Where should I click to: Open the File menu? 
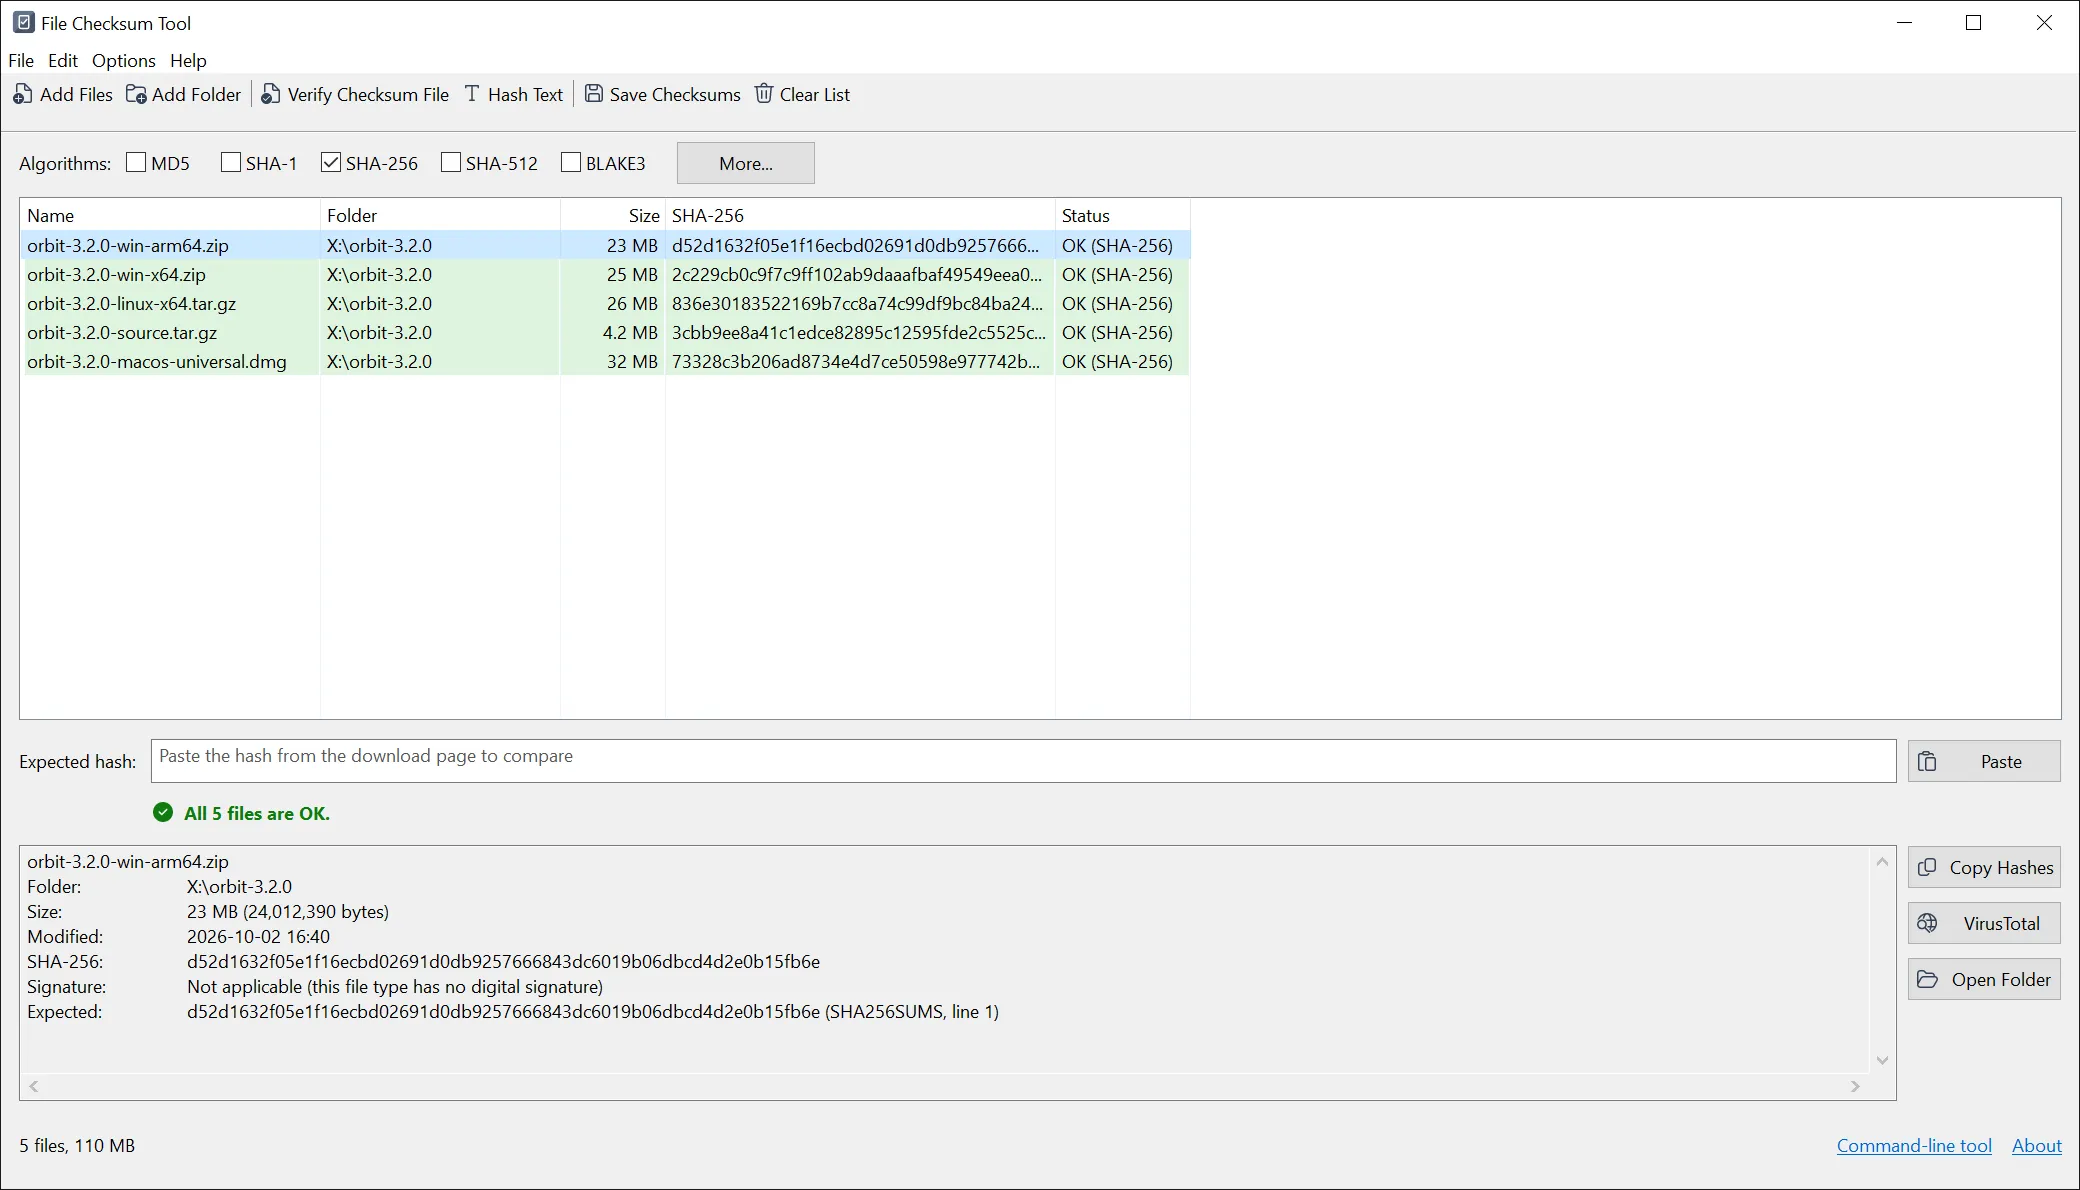(21, 60)
